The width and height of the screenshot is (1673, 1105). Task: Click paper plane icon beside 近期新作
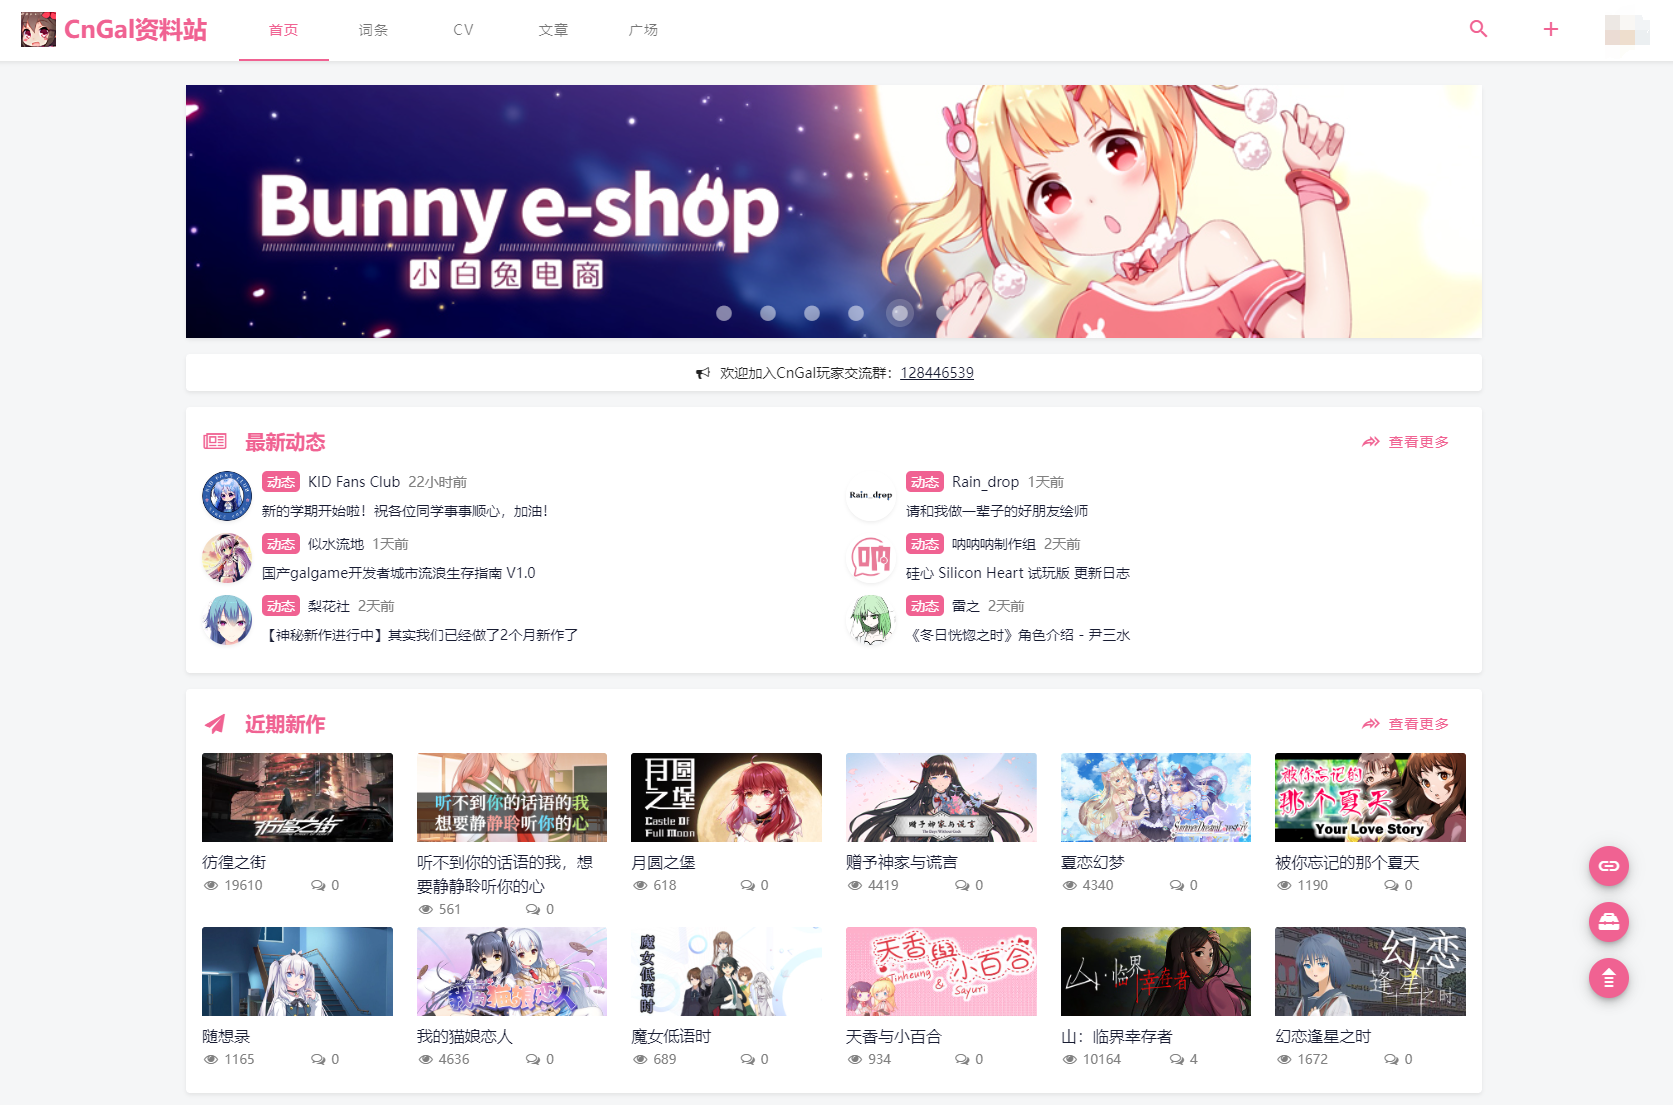pos(215,724)
